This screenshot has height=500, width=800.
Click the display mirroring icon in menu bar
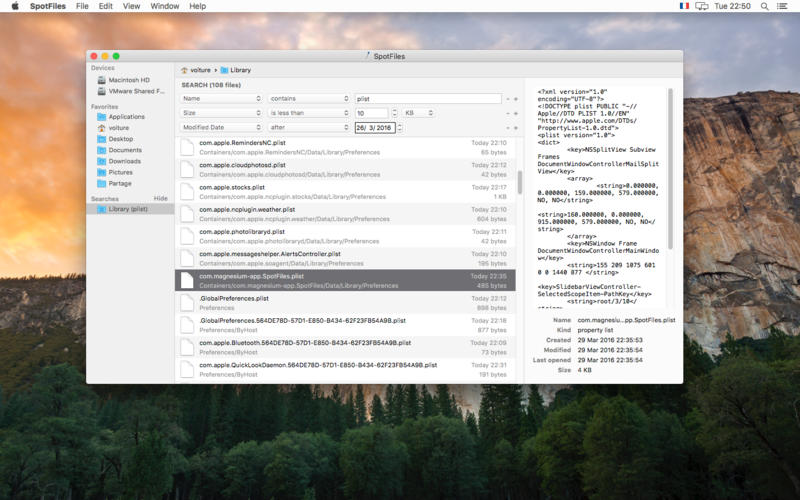(702, 6)
